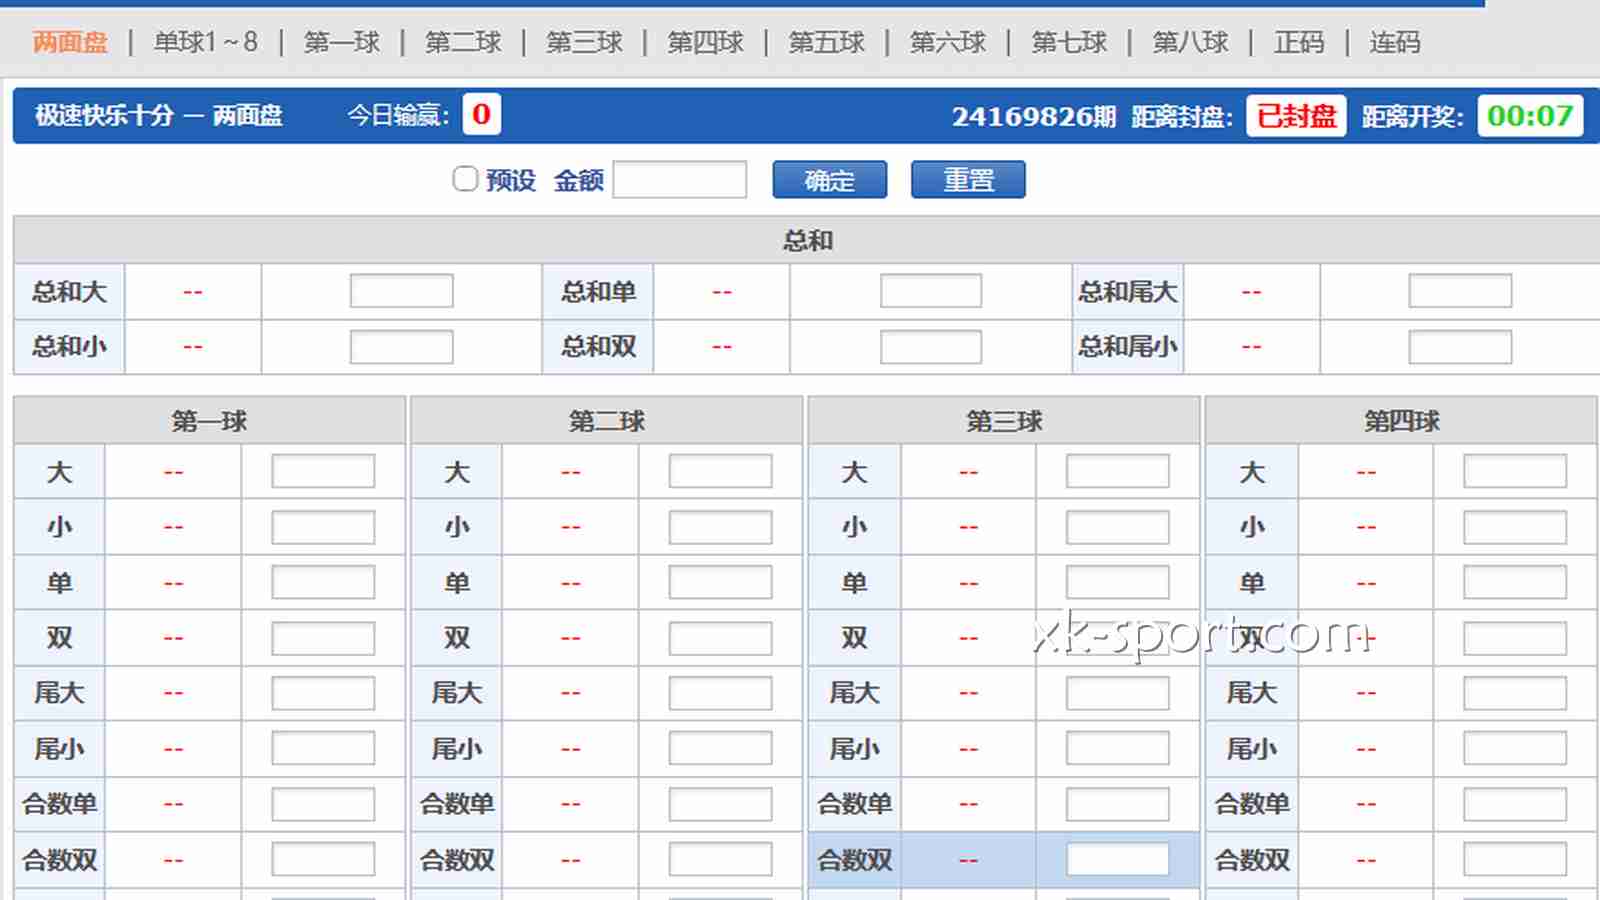
Task: Click 第三球 合数双 highlighted input field
Action: (x=1117, y=859)
